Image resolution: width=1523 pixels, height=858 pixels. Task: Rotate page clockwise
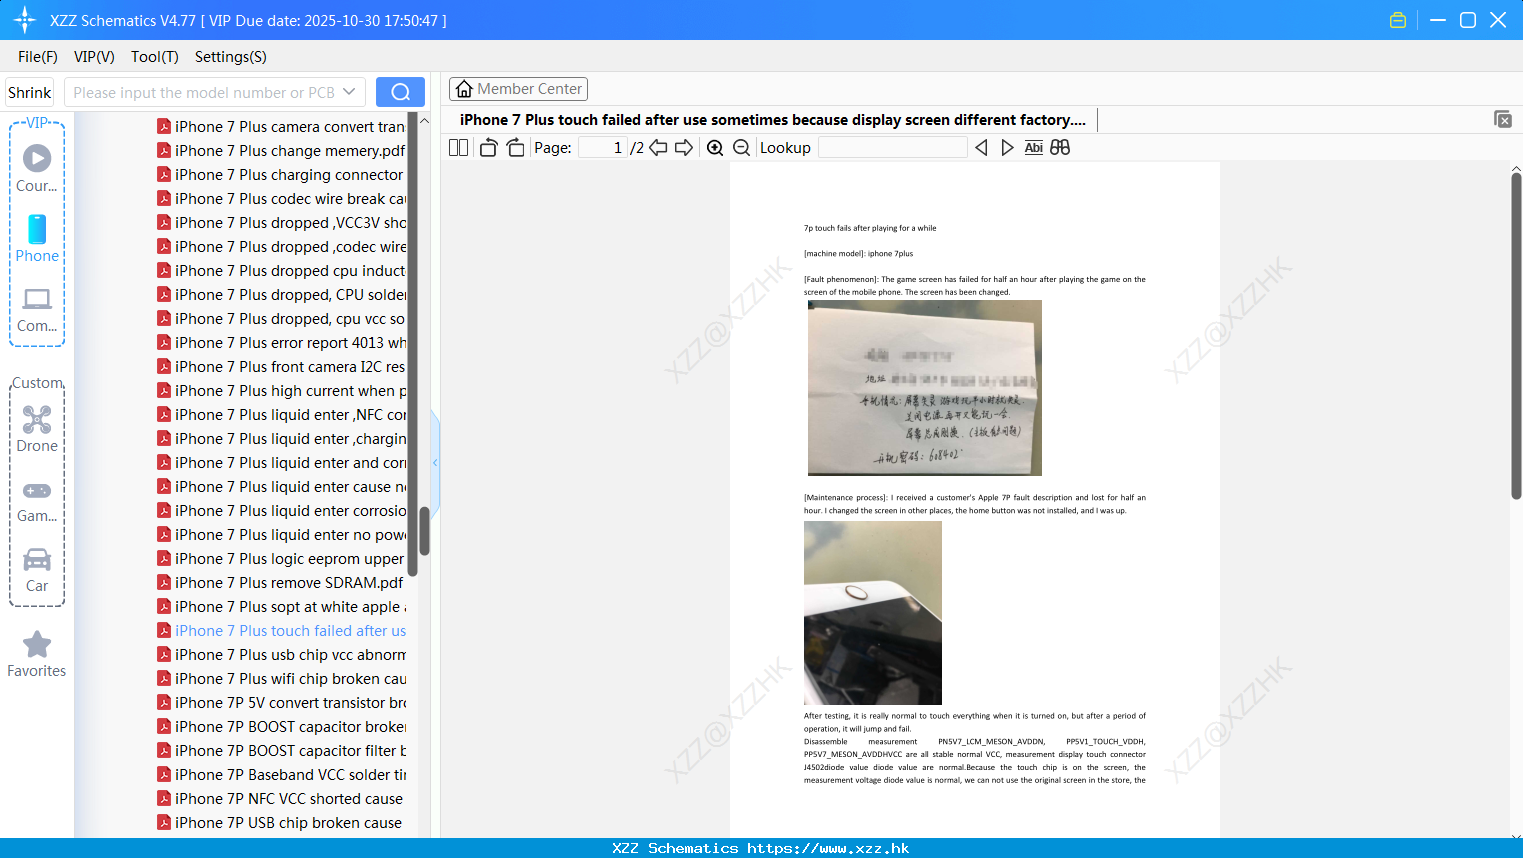tap(515, 148)
